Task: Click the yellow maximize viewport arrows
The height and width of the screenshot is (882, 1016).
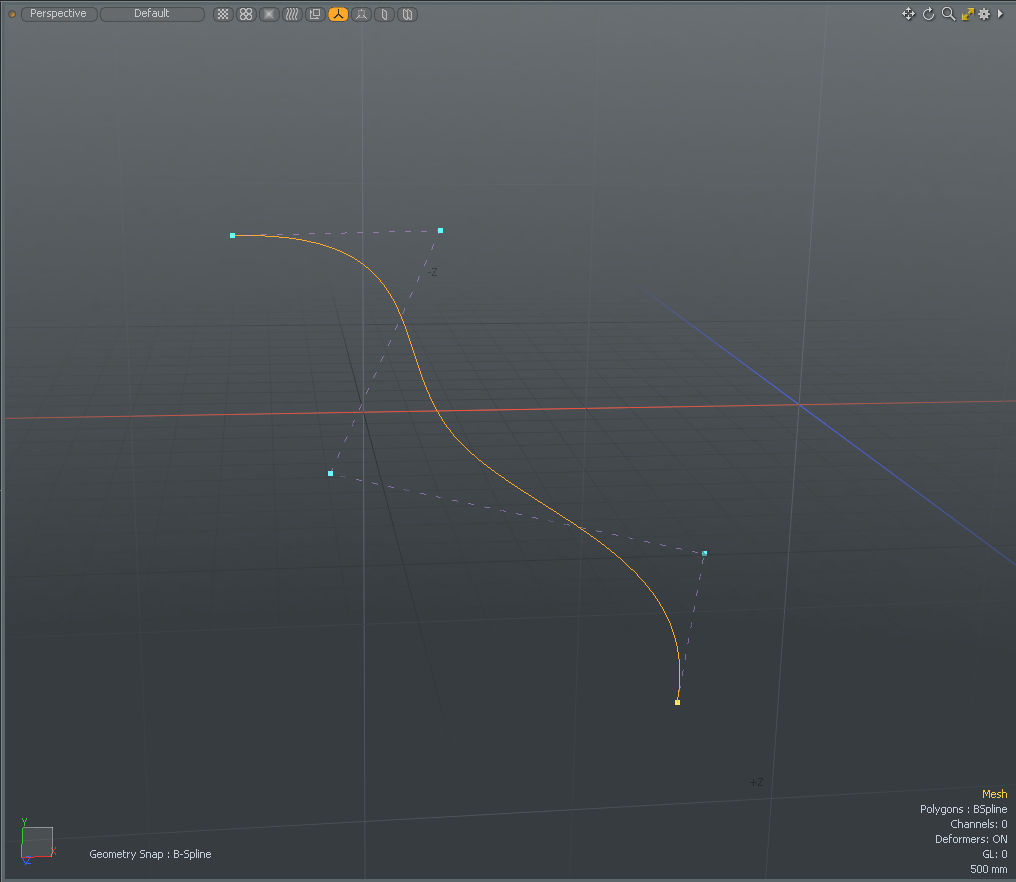Action: coord(967,14)
